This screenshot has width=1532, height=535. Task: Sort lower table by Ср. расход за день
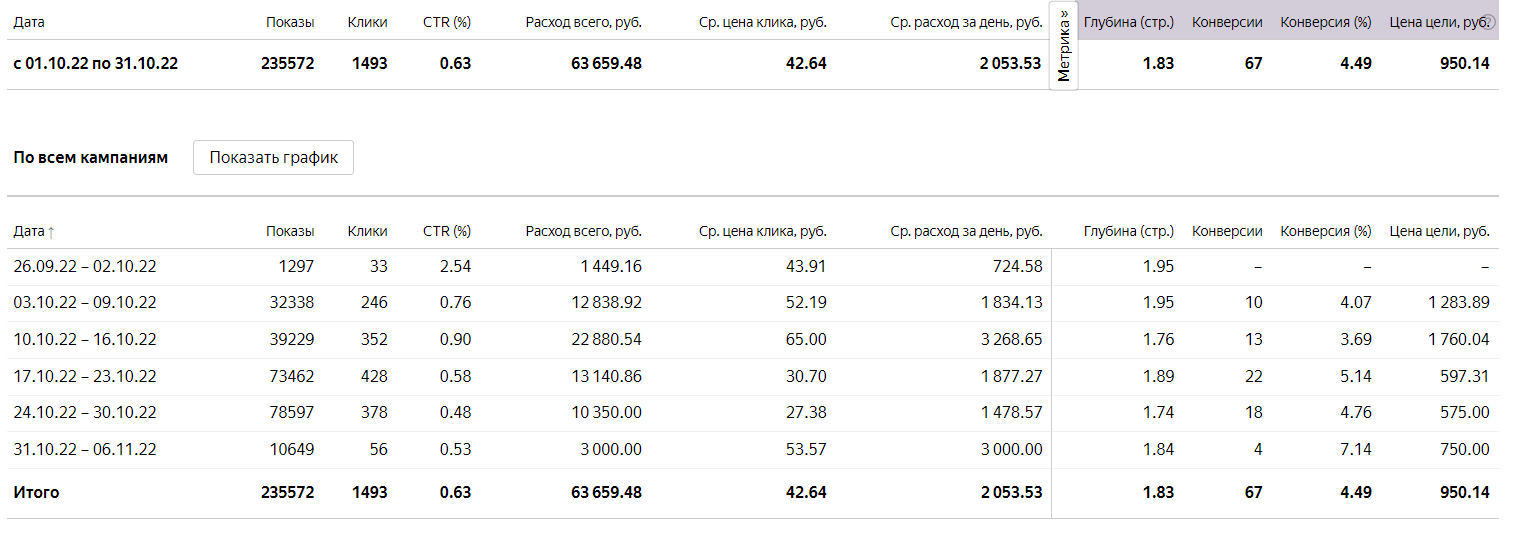pyautogui.click(x=966, y=231)
